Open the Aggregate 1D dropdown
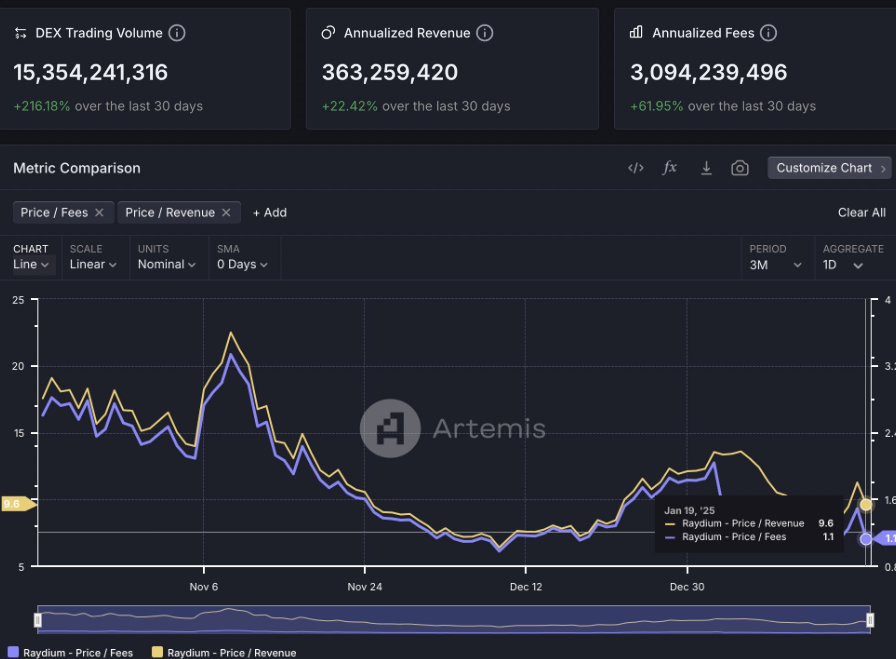This screenshot has width=896, height=659. (843, 265)
